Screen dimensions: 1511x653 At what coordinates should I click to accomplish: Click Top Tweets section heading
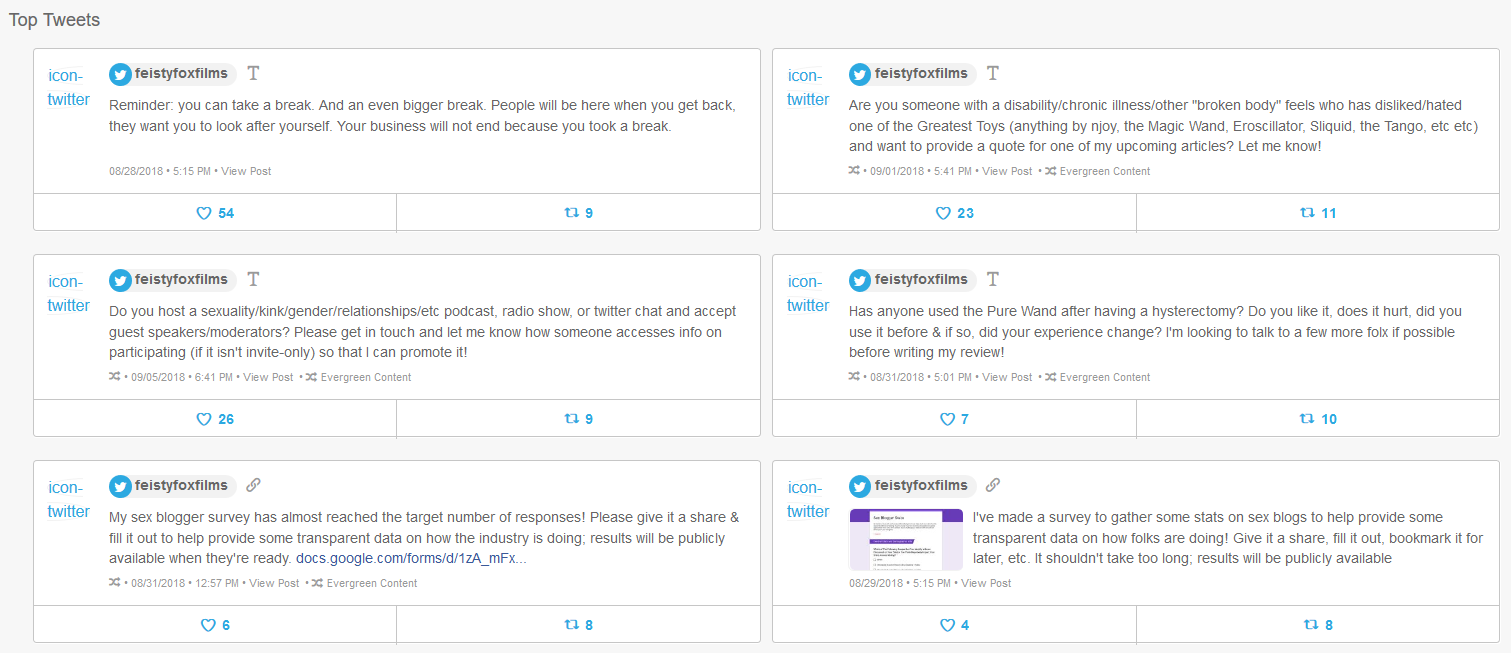(x=55, y=20)
